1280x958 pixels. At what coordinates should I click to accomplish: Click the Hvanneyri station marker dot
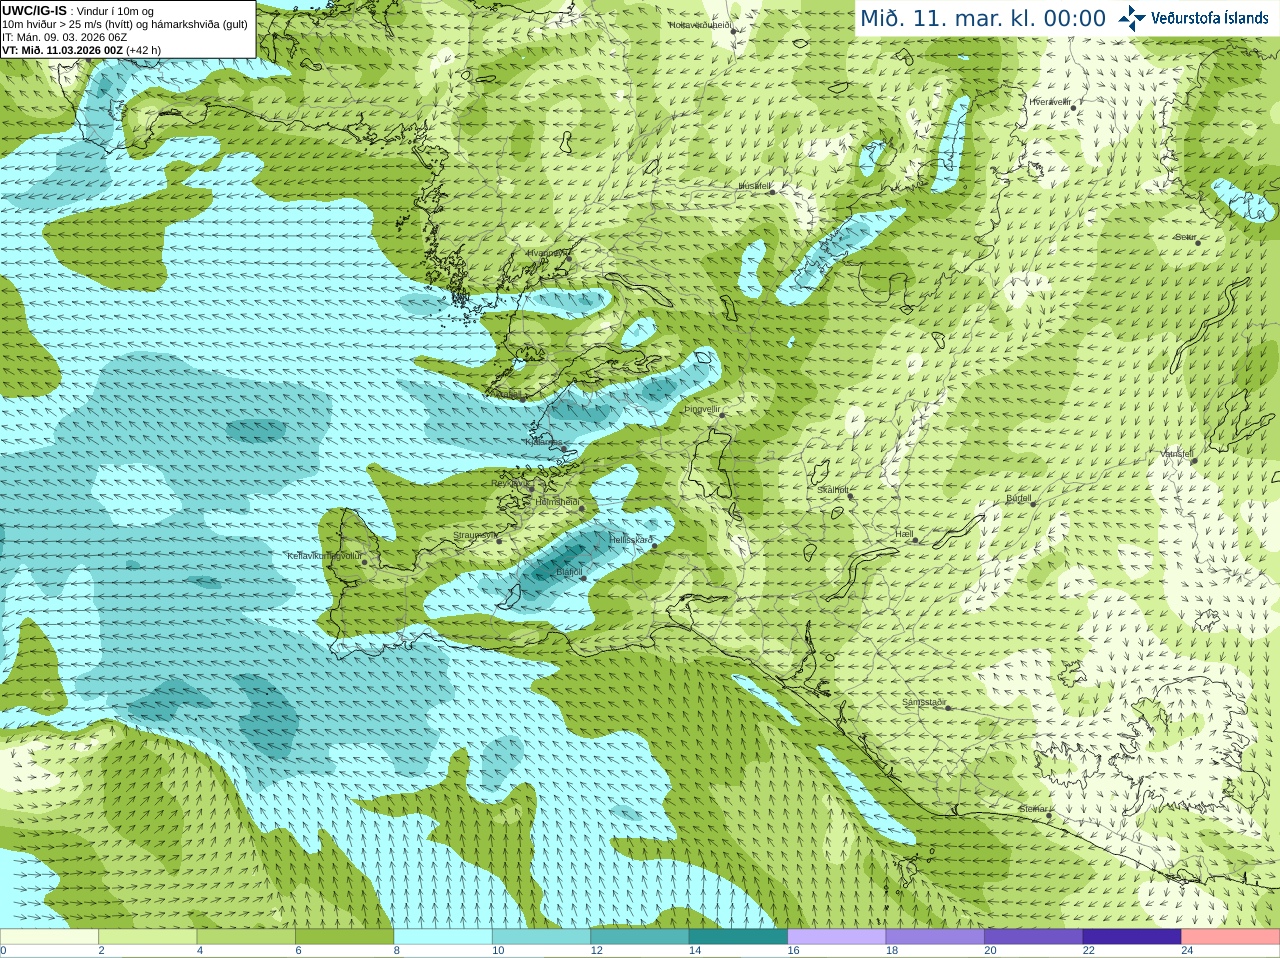coord(569,258)
